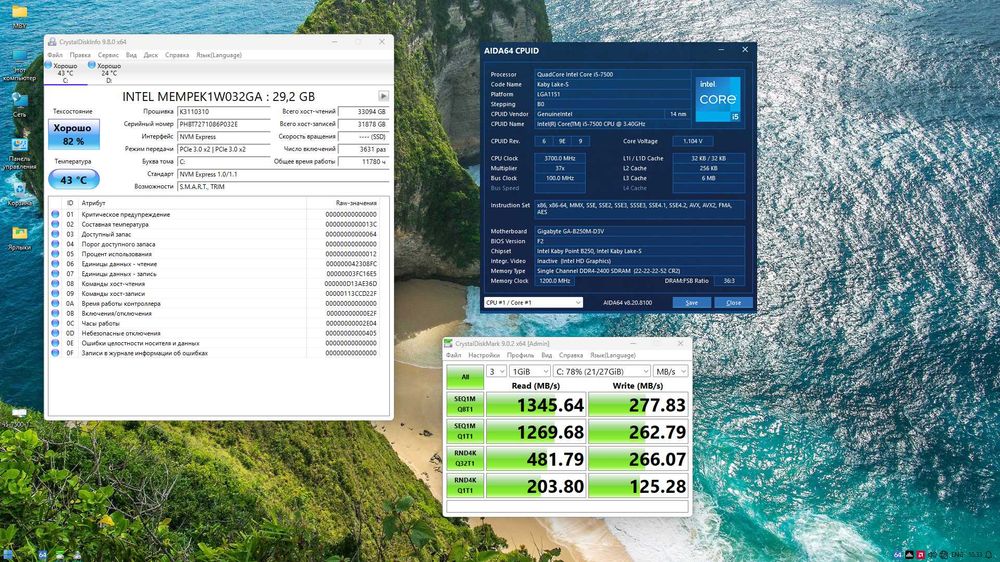Viewport: 1000px width, 562px height.
Task: Open the AIDA64 taskbar button
Action: [x=43, y=555]
